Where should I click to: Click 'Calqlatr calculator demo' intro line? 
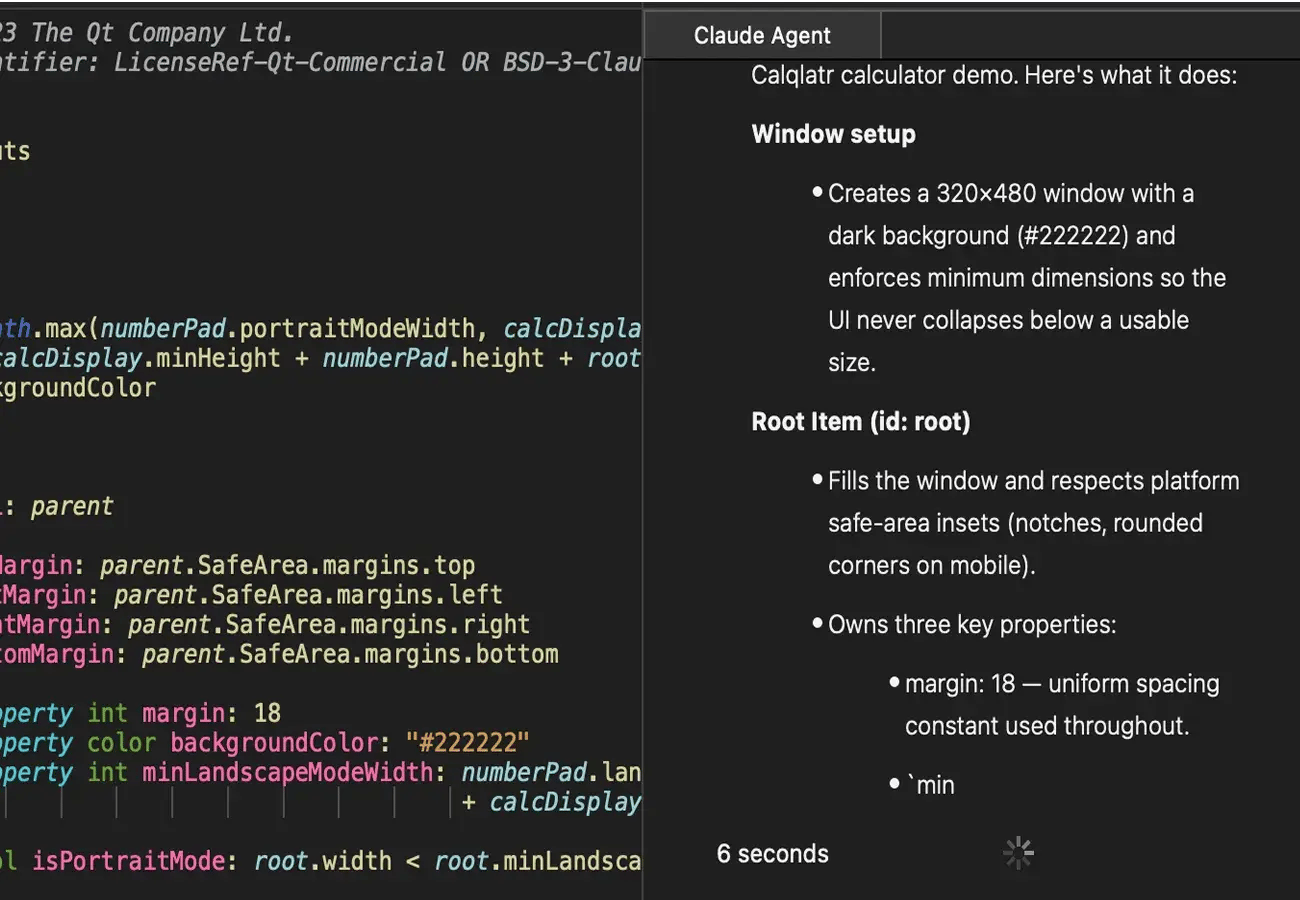click(994, 75)
